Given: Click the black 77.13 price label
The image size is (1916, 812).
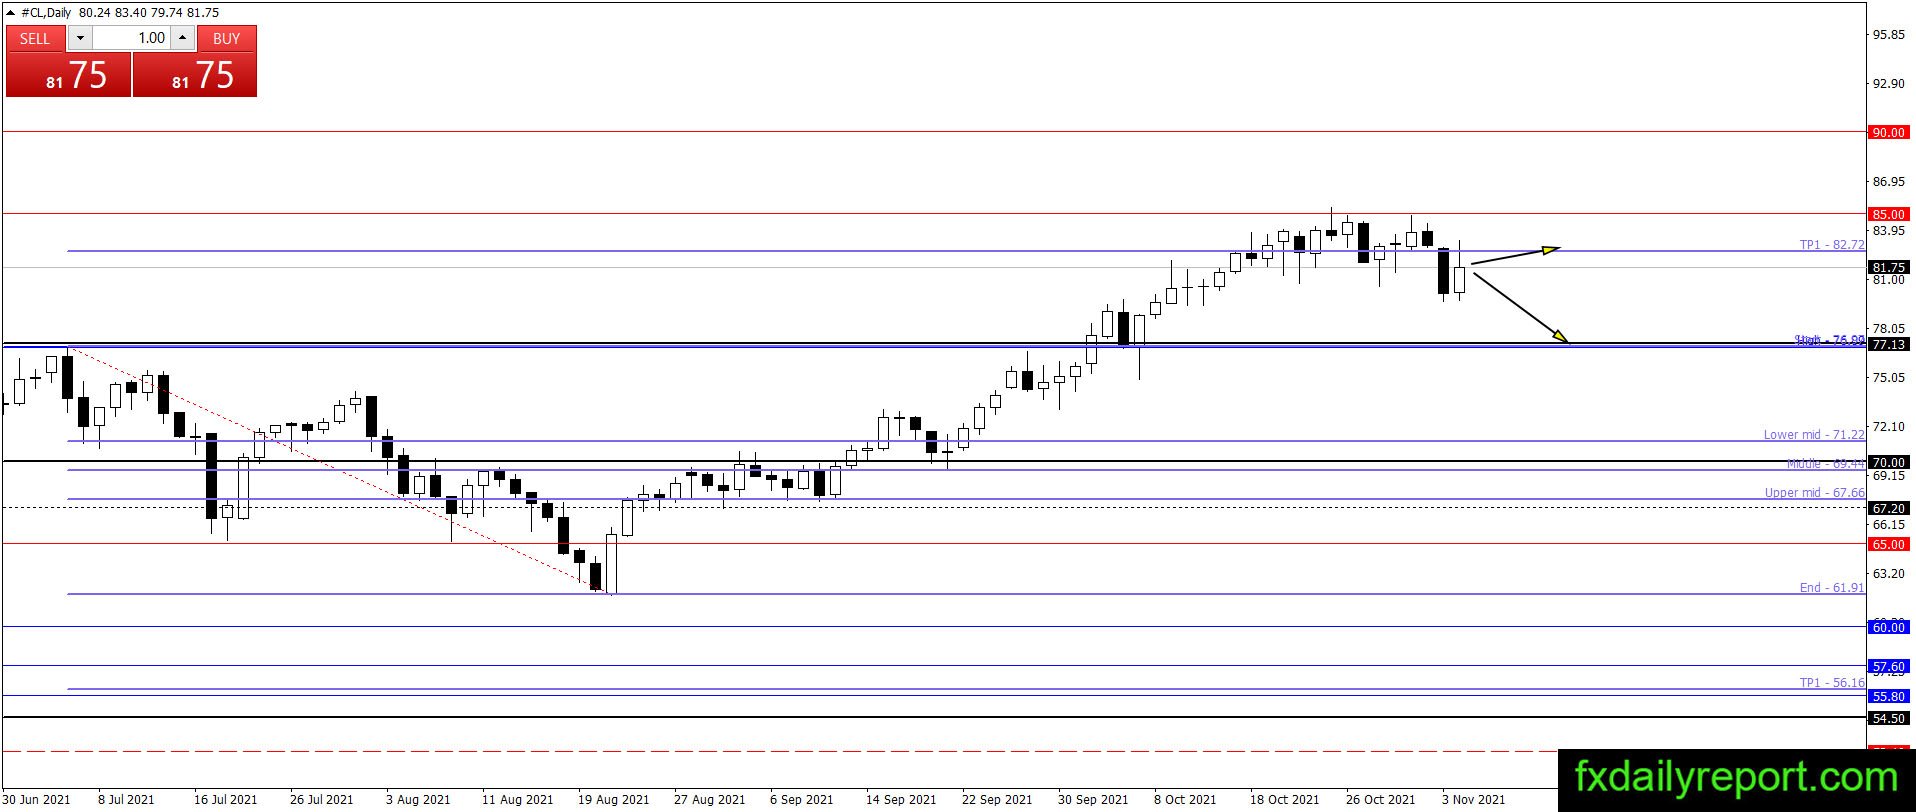Looking at the screenshot, I should pyautogui.click(x=1888, y=344).
